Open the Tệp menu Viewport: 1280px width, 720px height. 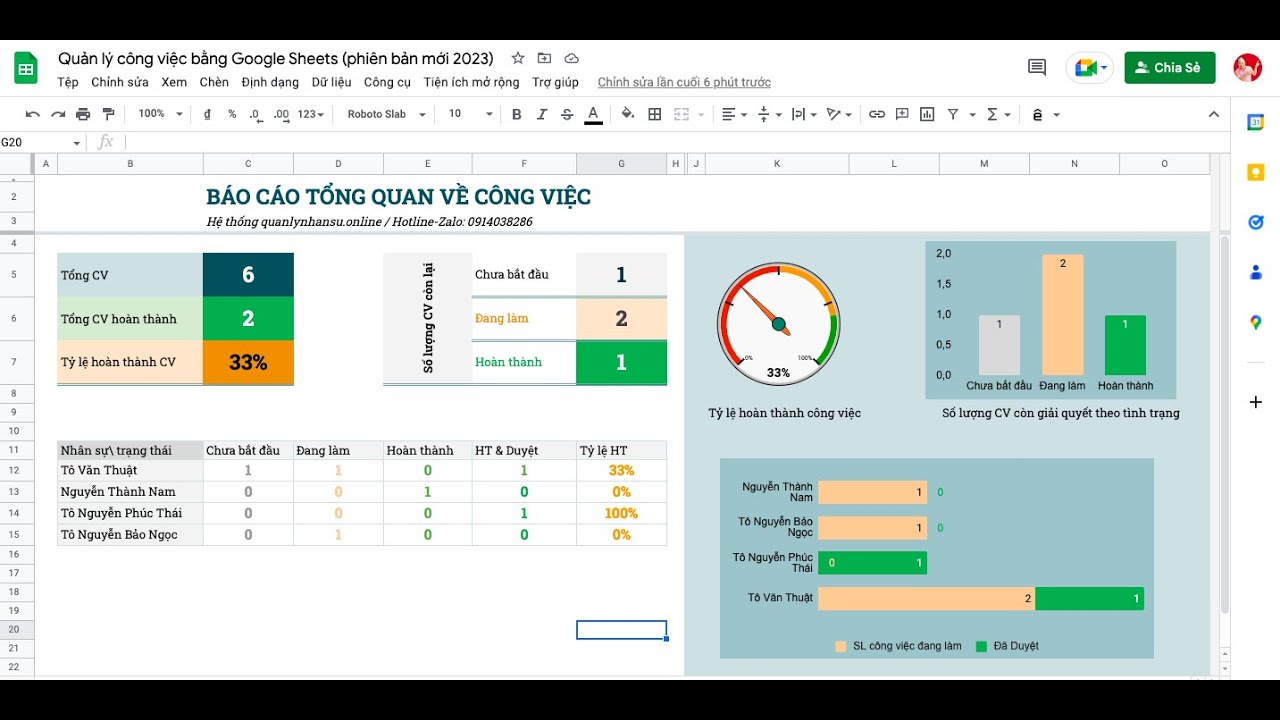click(68, 82)
